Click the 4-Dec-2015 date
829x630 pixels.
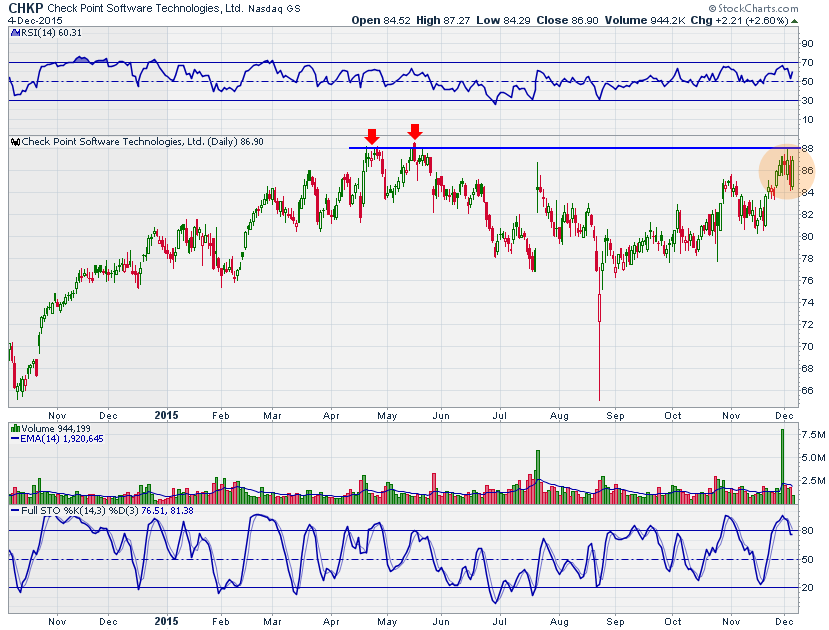tap(35, 21)
